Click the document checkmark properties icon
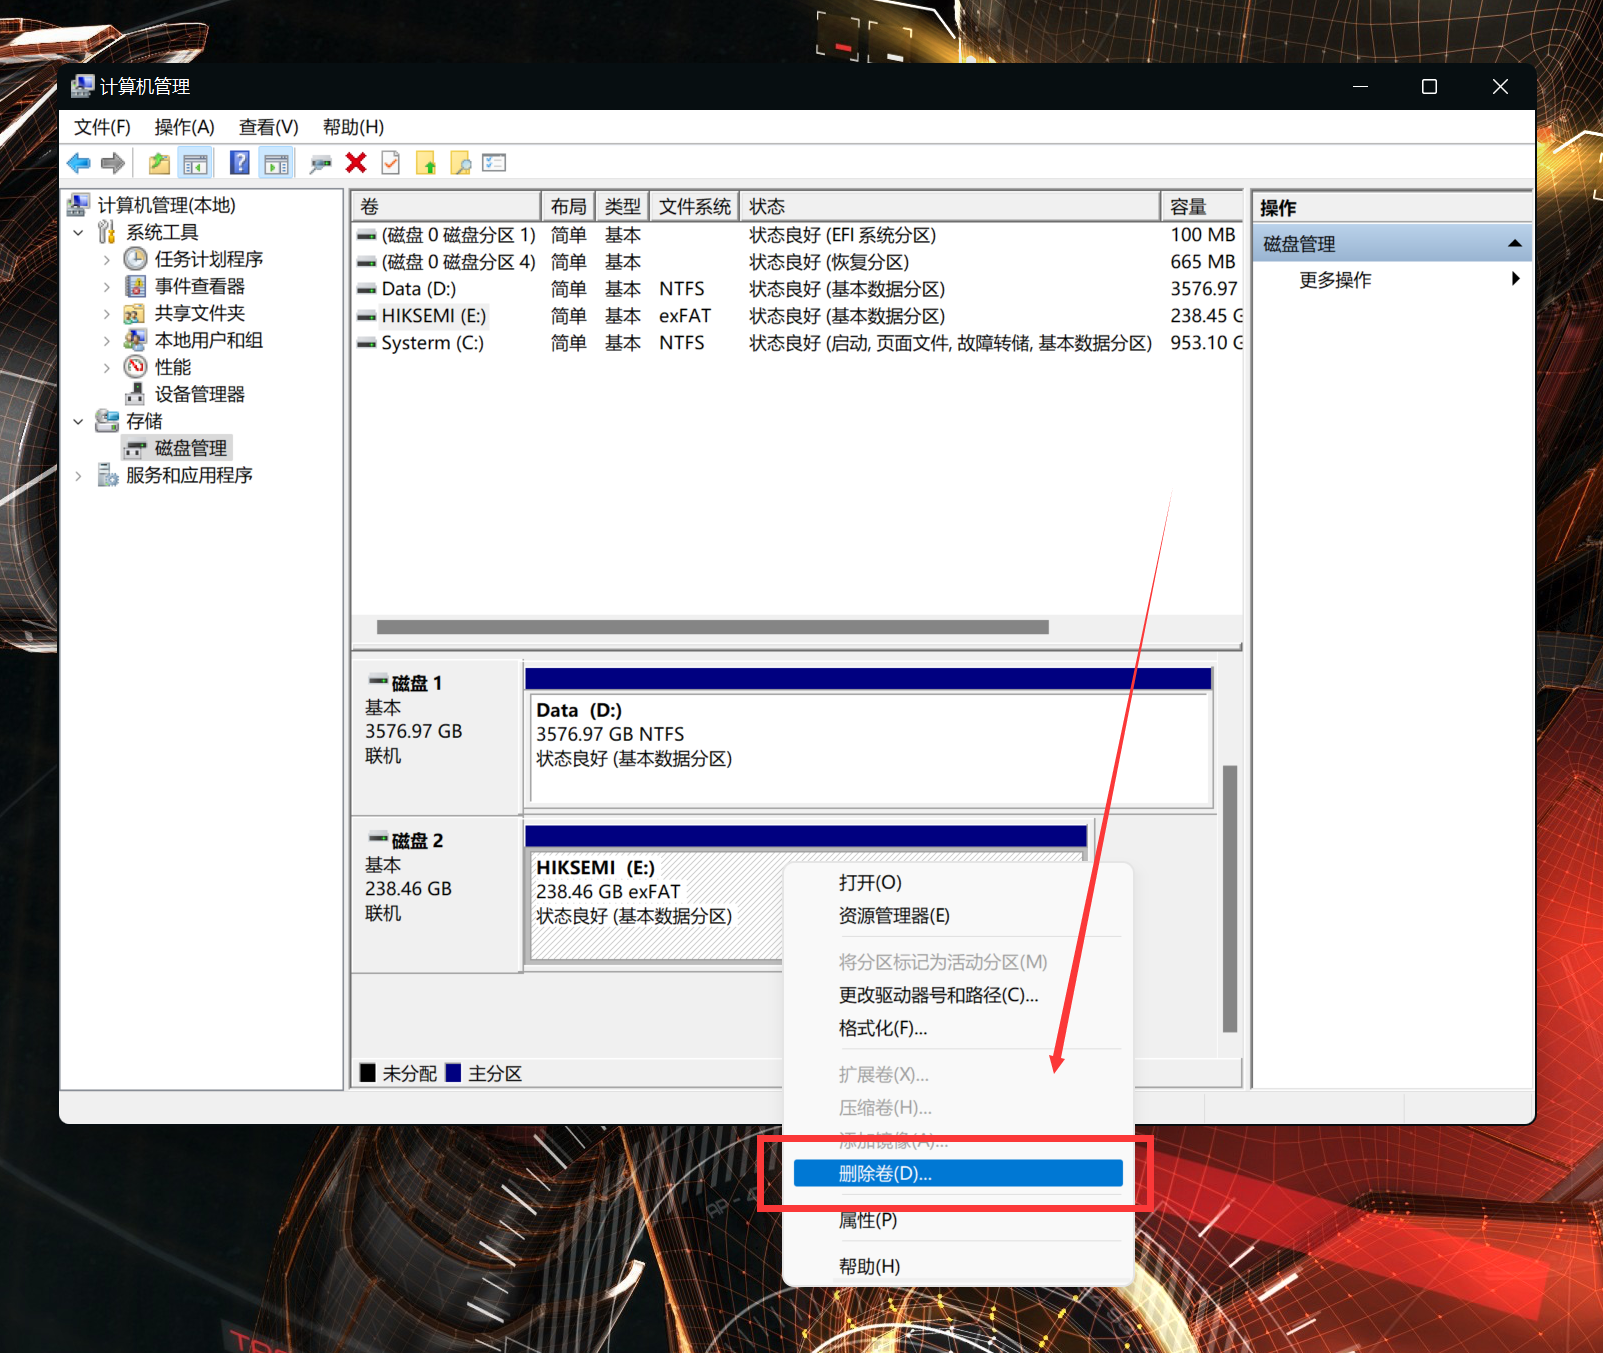The width and height of the screenshot is (1603, 1353). click(391, 163)
